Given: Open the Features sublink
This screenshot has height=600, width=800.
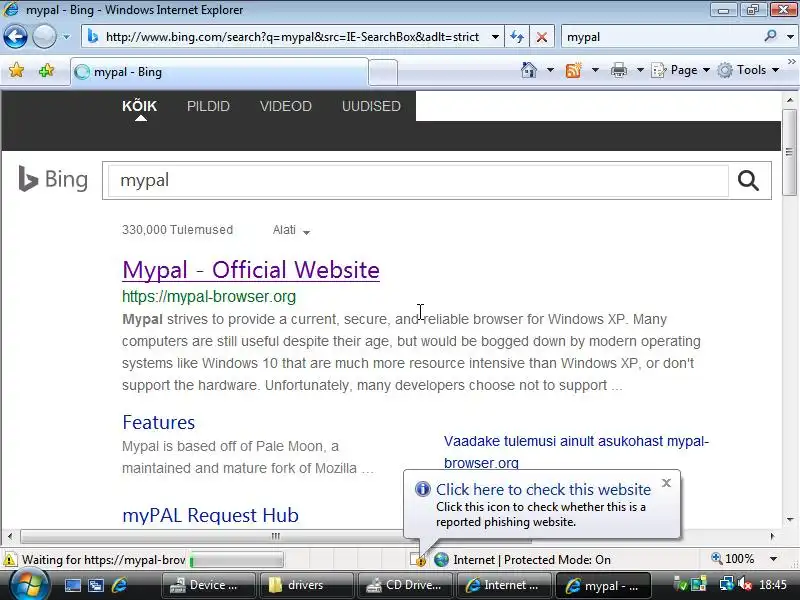Looking at the screenshot, I should (158, 422).
